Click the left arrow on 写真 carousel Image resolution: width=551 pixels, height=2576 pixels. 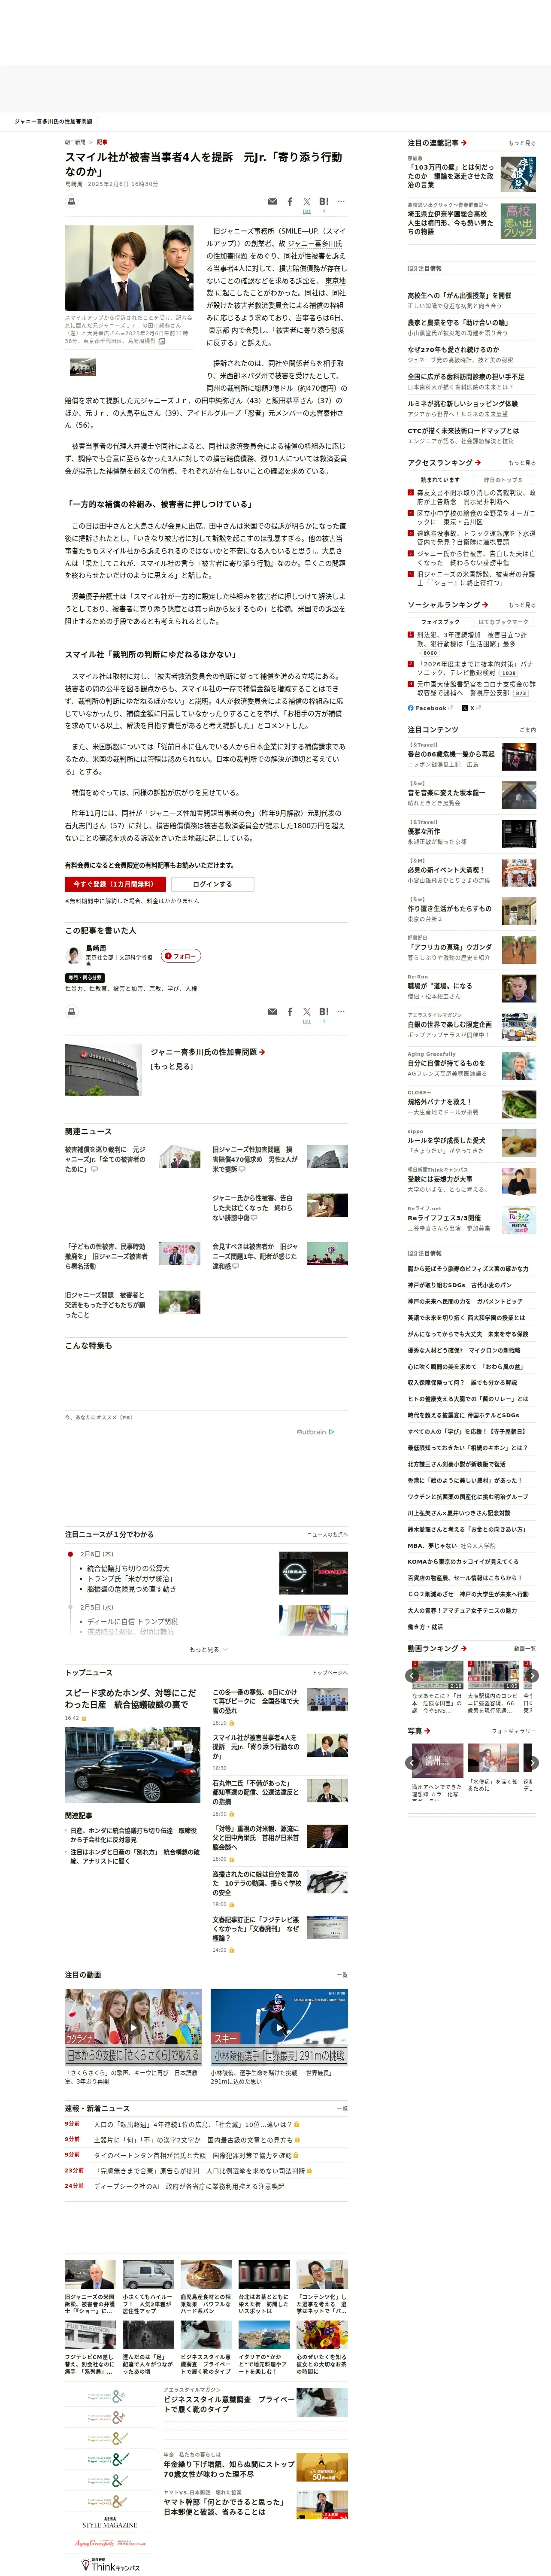[x=412, y=1763]
